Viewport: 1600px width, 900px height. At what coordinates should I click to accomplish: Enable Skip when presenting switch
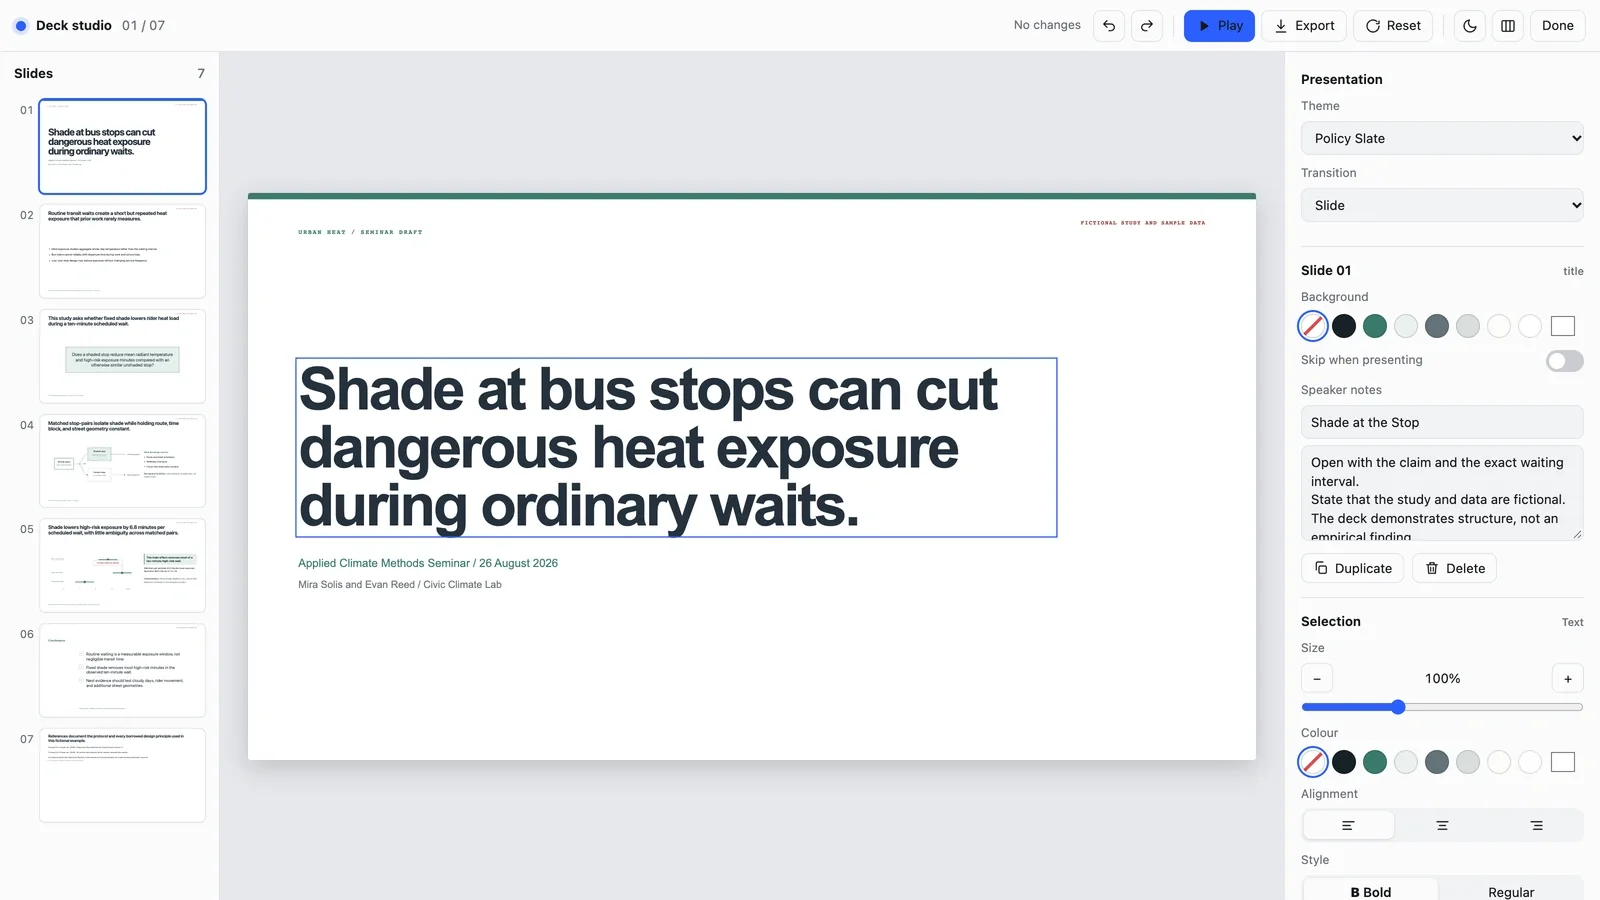pos(1564,361)
